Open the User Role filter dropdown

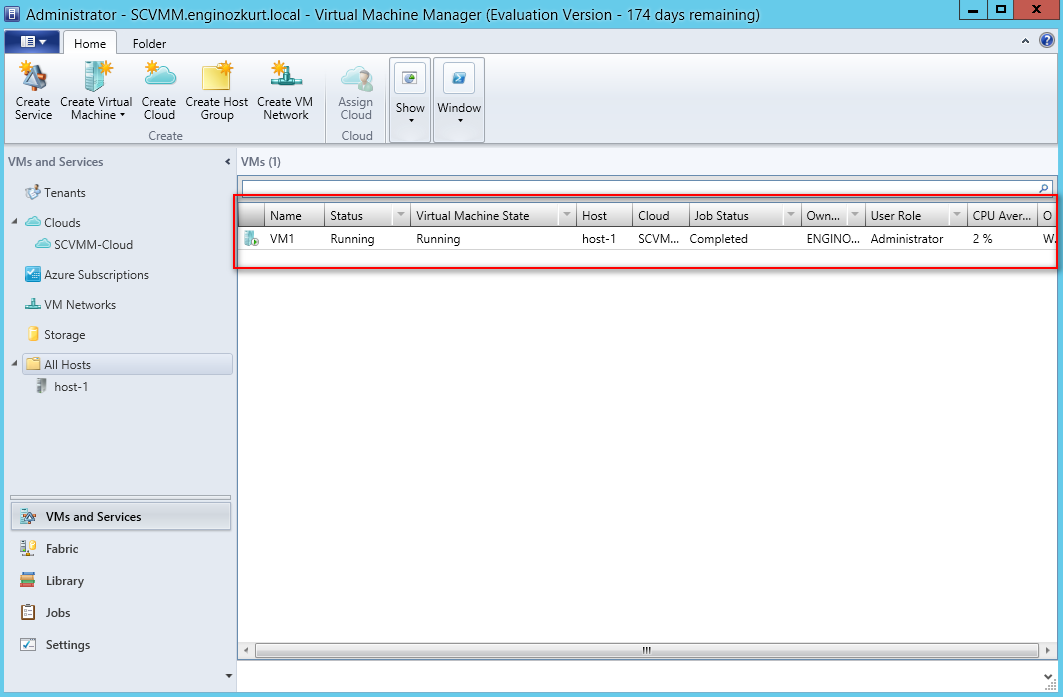(x=957, y=216)
